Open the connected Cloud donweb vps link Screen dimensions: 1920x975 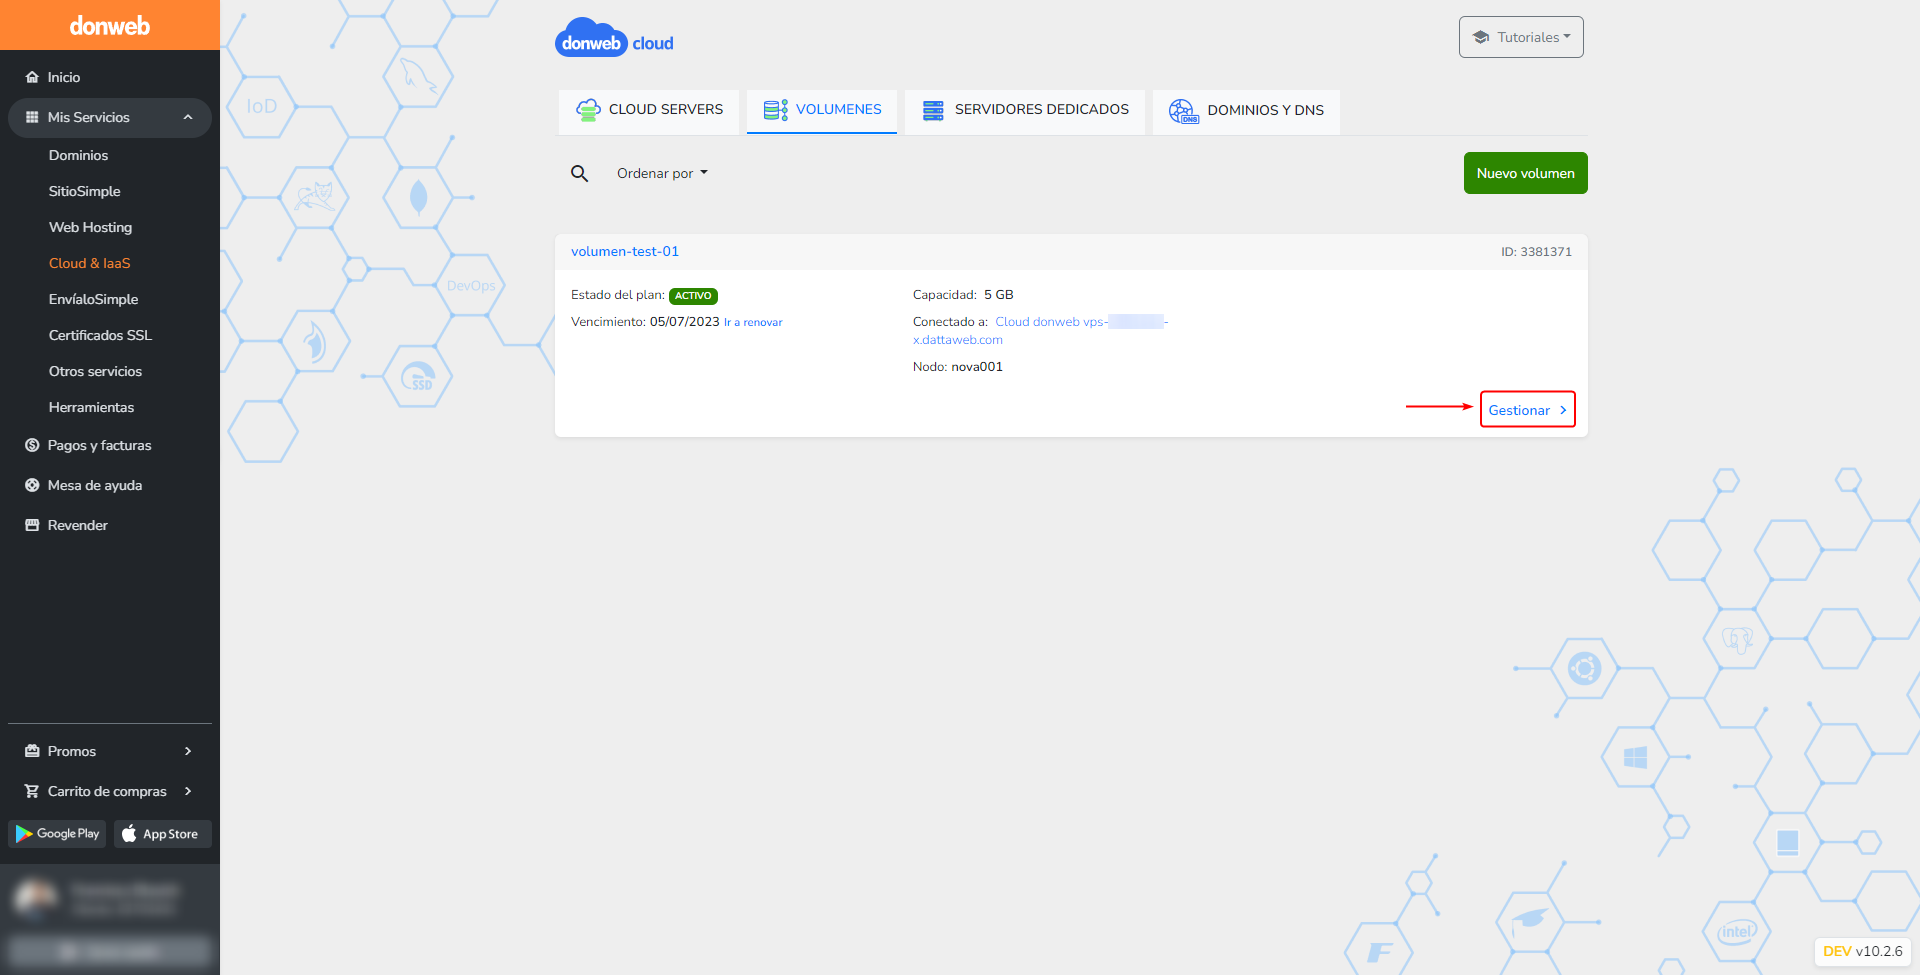coord(1041,330)
